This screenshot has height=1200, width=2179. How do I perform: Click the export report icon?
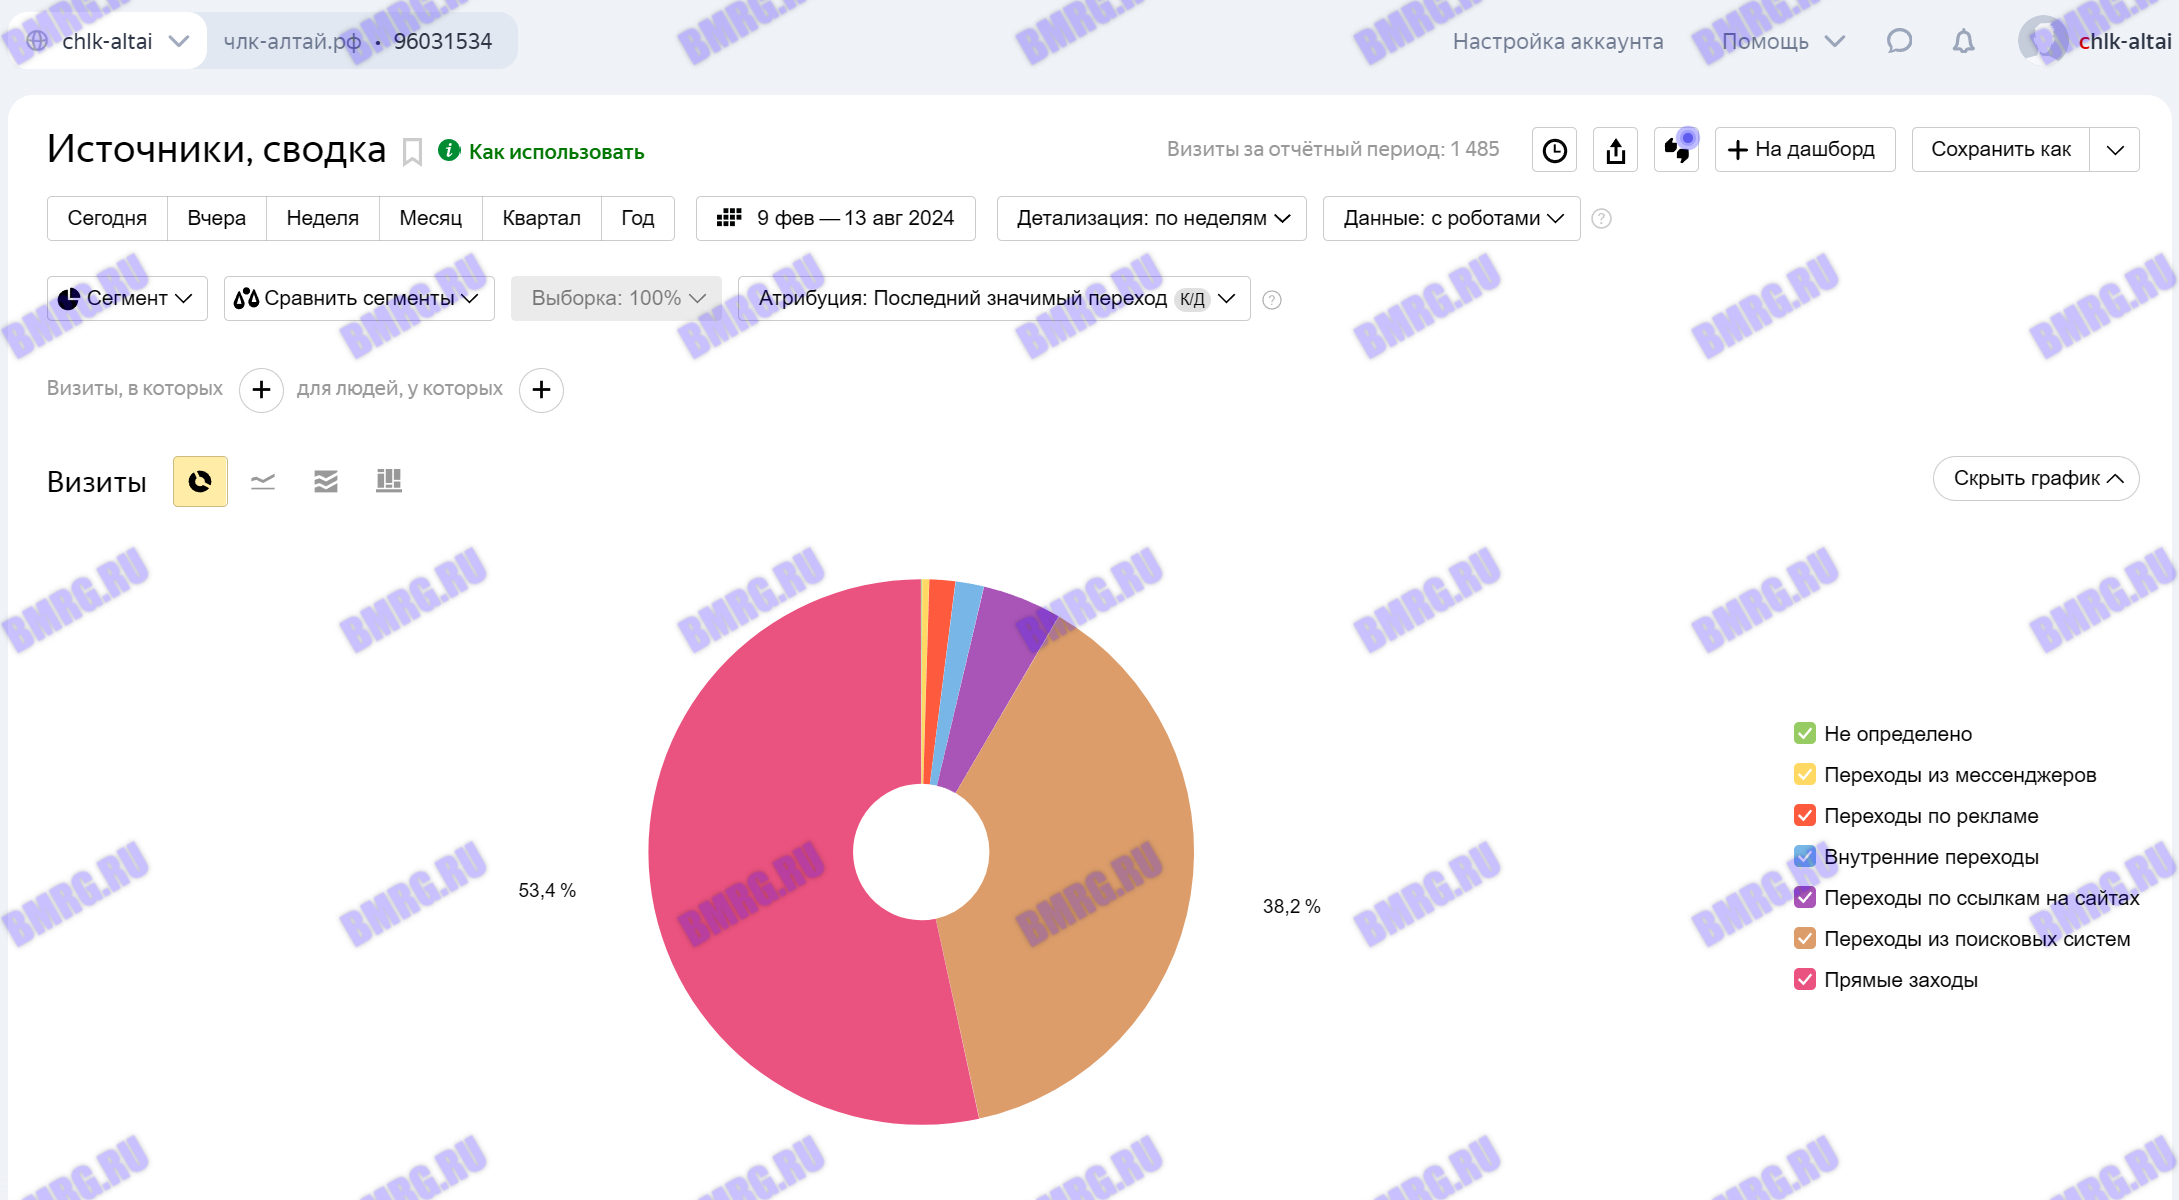coord(1616,150)
